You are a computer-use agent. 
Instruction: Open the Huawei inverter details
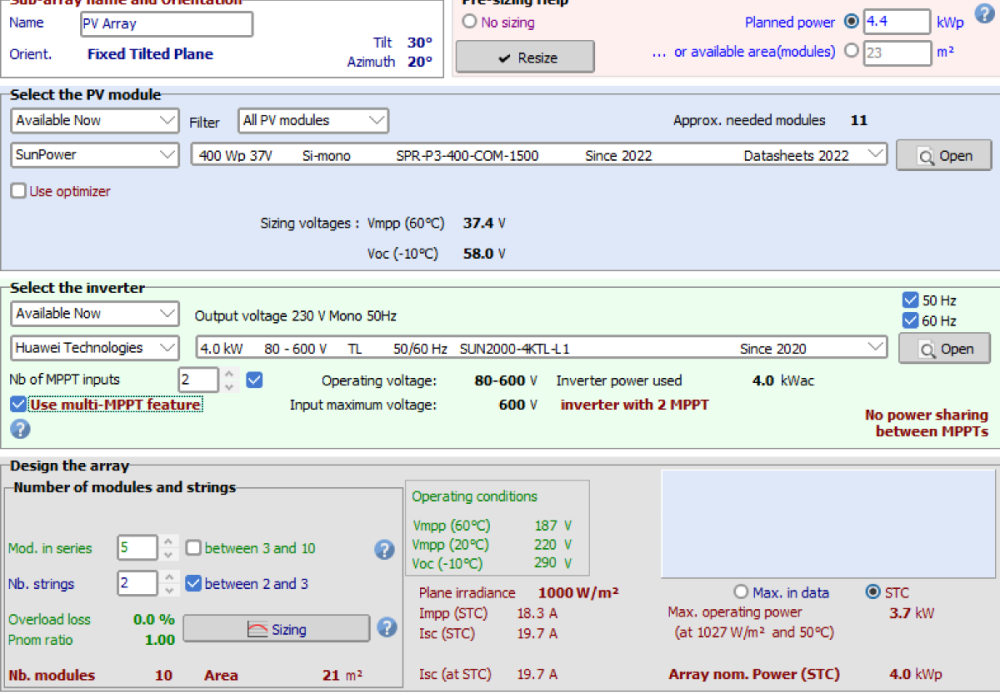(x=943, y=349)
